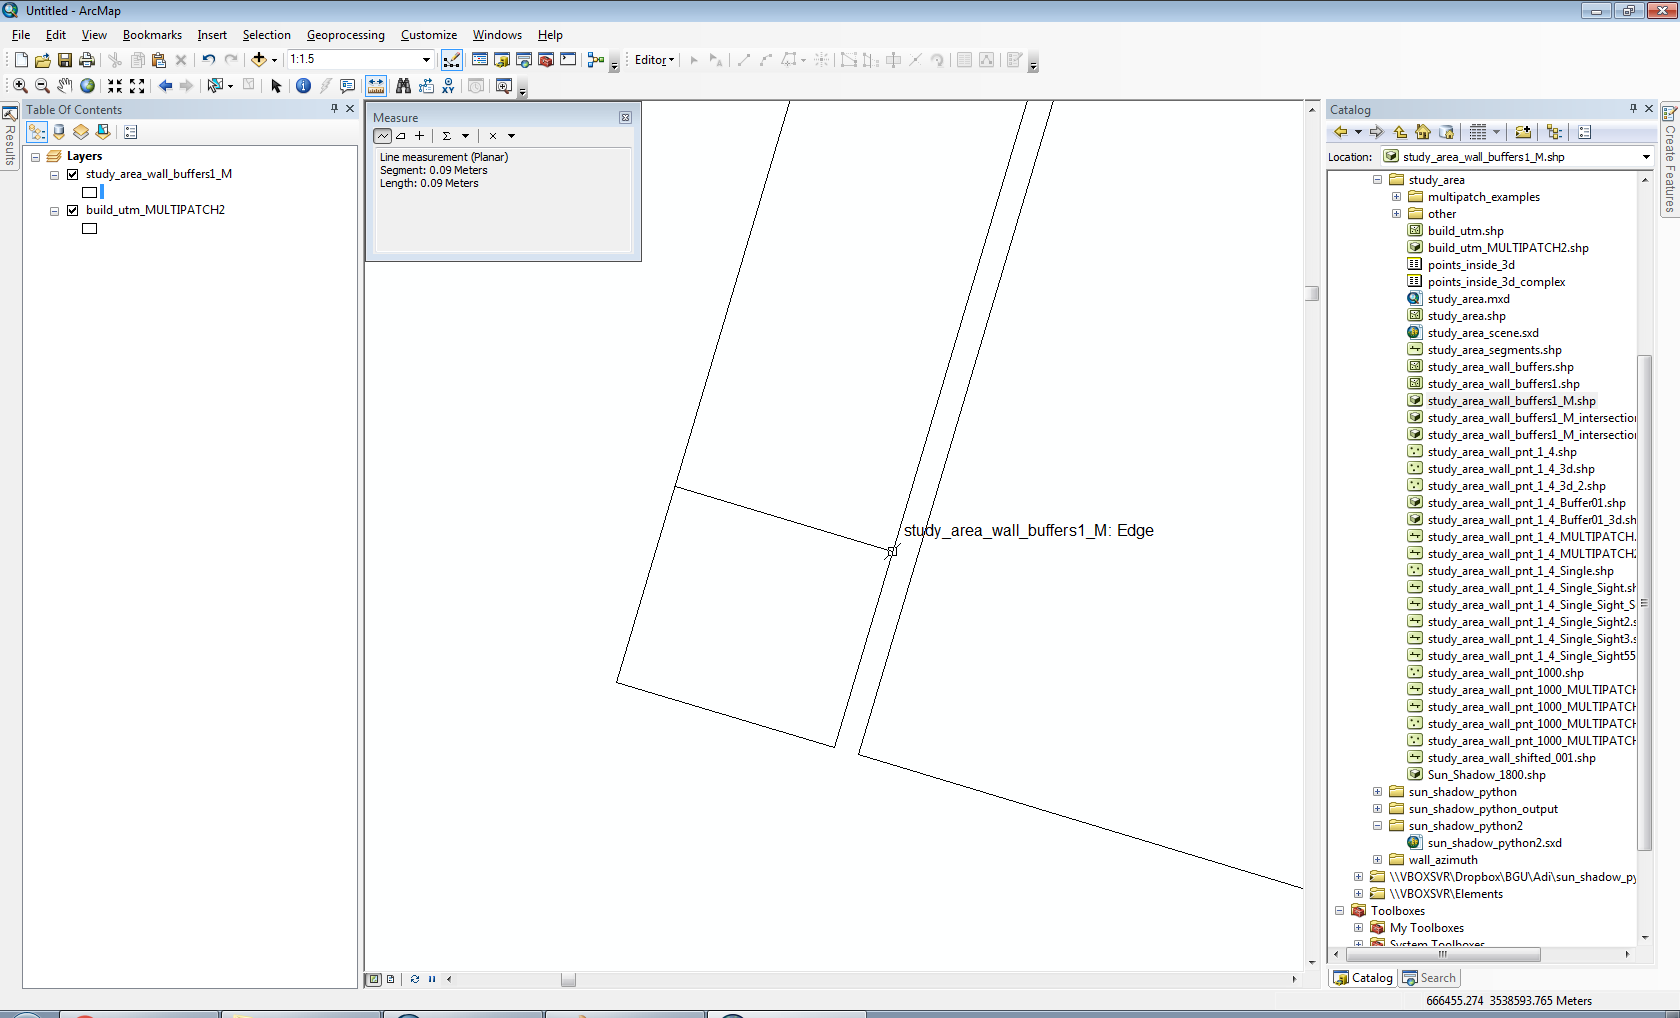This screenshot has width=1680, height=1018.
Task: Uncheck the study_area_wall_buffers1_M layer
Action: point(72,174)
